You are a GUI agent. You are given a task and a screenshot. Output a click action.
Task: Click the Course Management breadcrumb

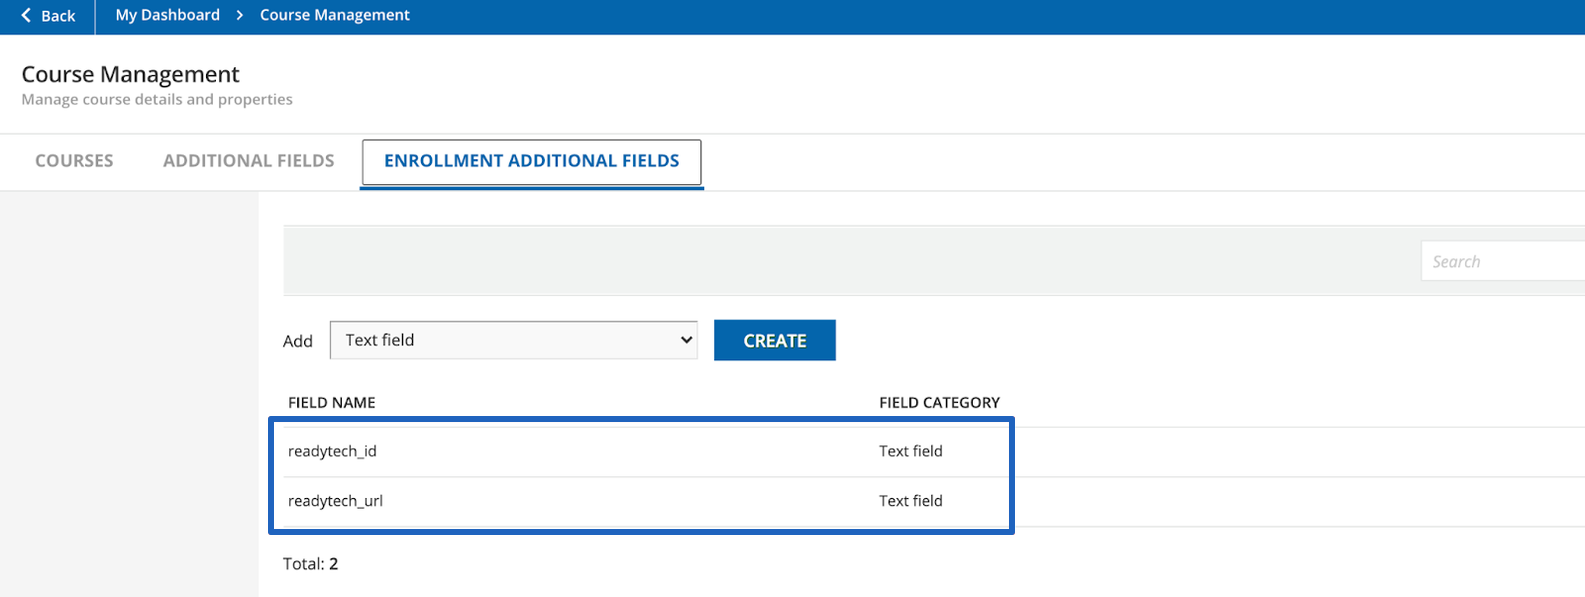(334, 15)
